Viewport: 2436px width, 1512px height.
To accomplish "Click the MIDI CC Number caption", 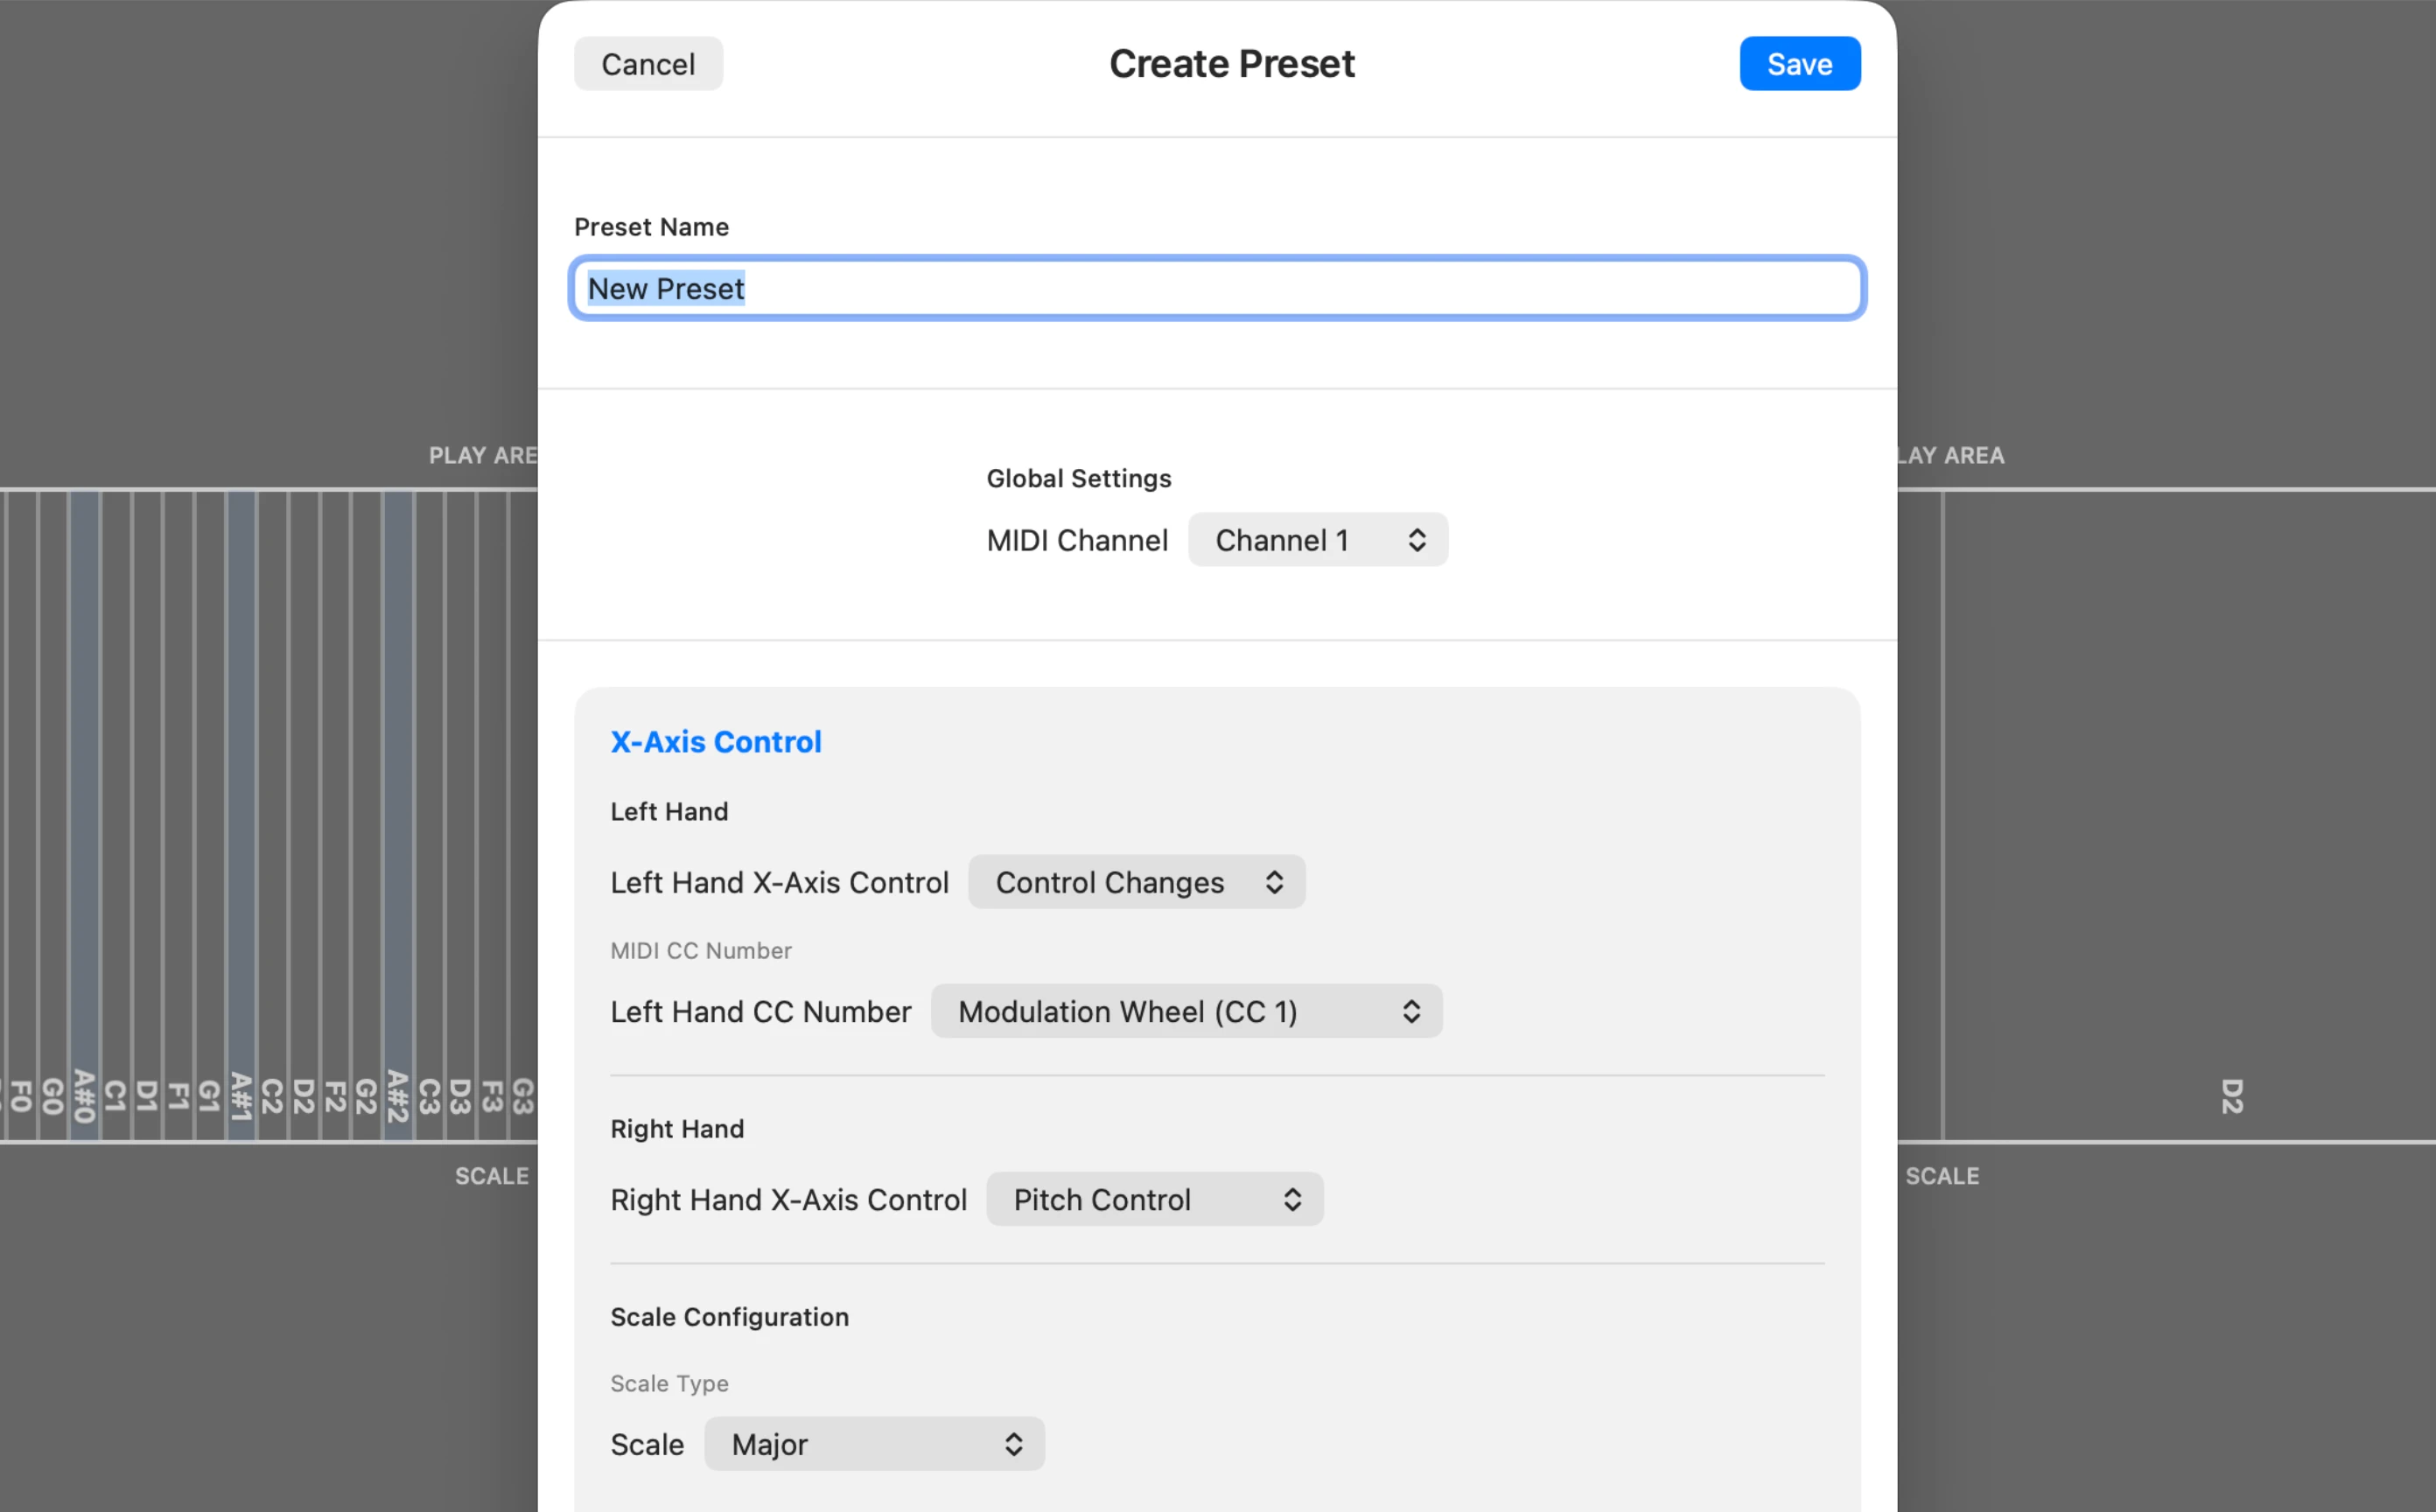I will (701, 950).
